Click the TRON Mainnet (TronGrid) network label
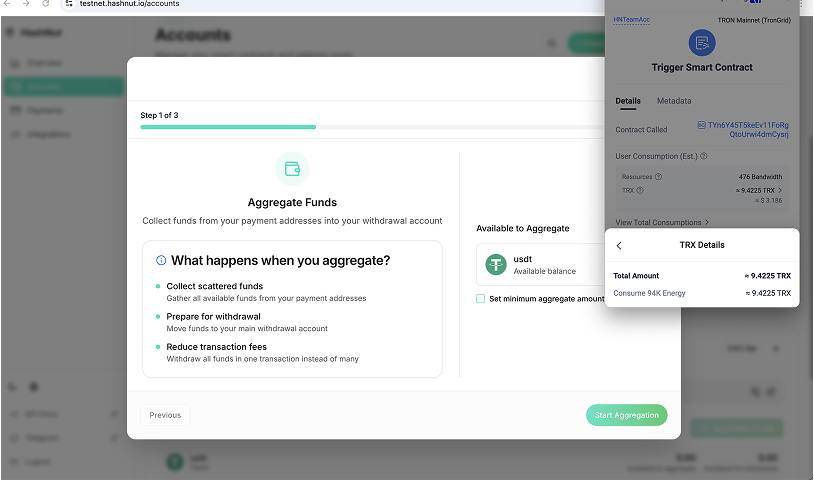This screenshot has height=480, width=814. (754, 20)
